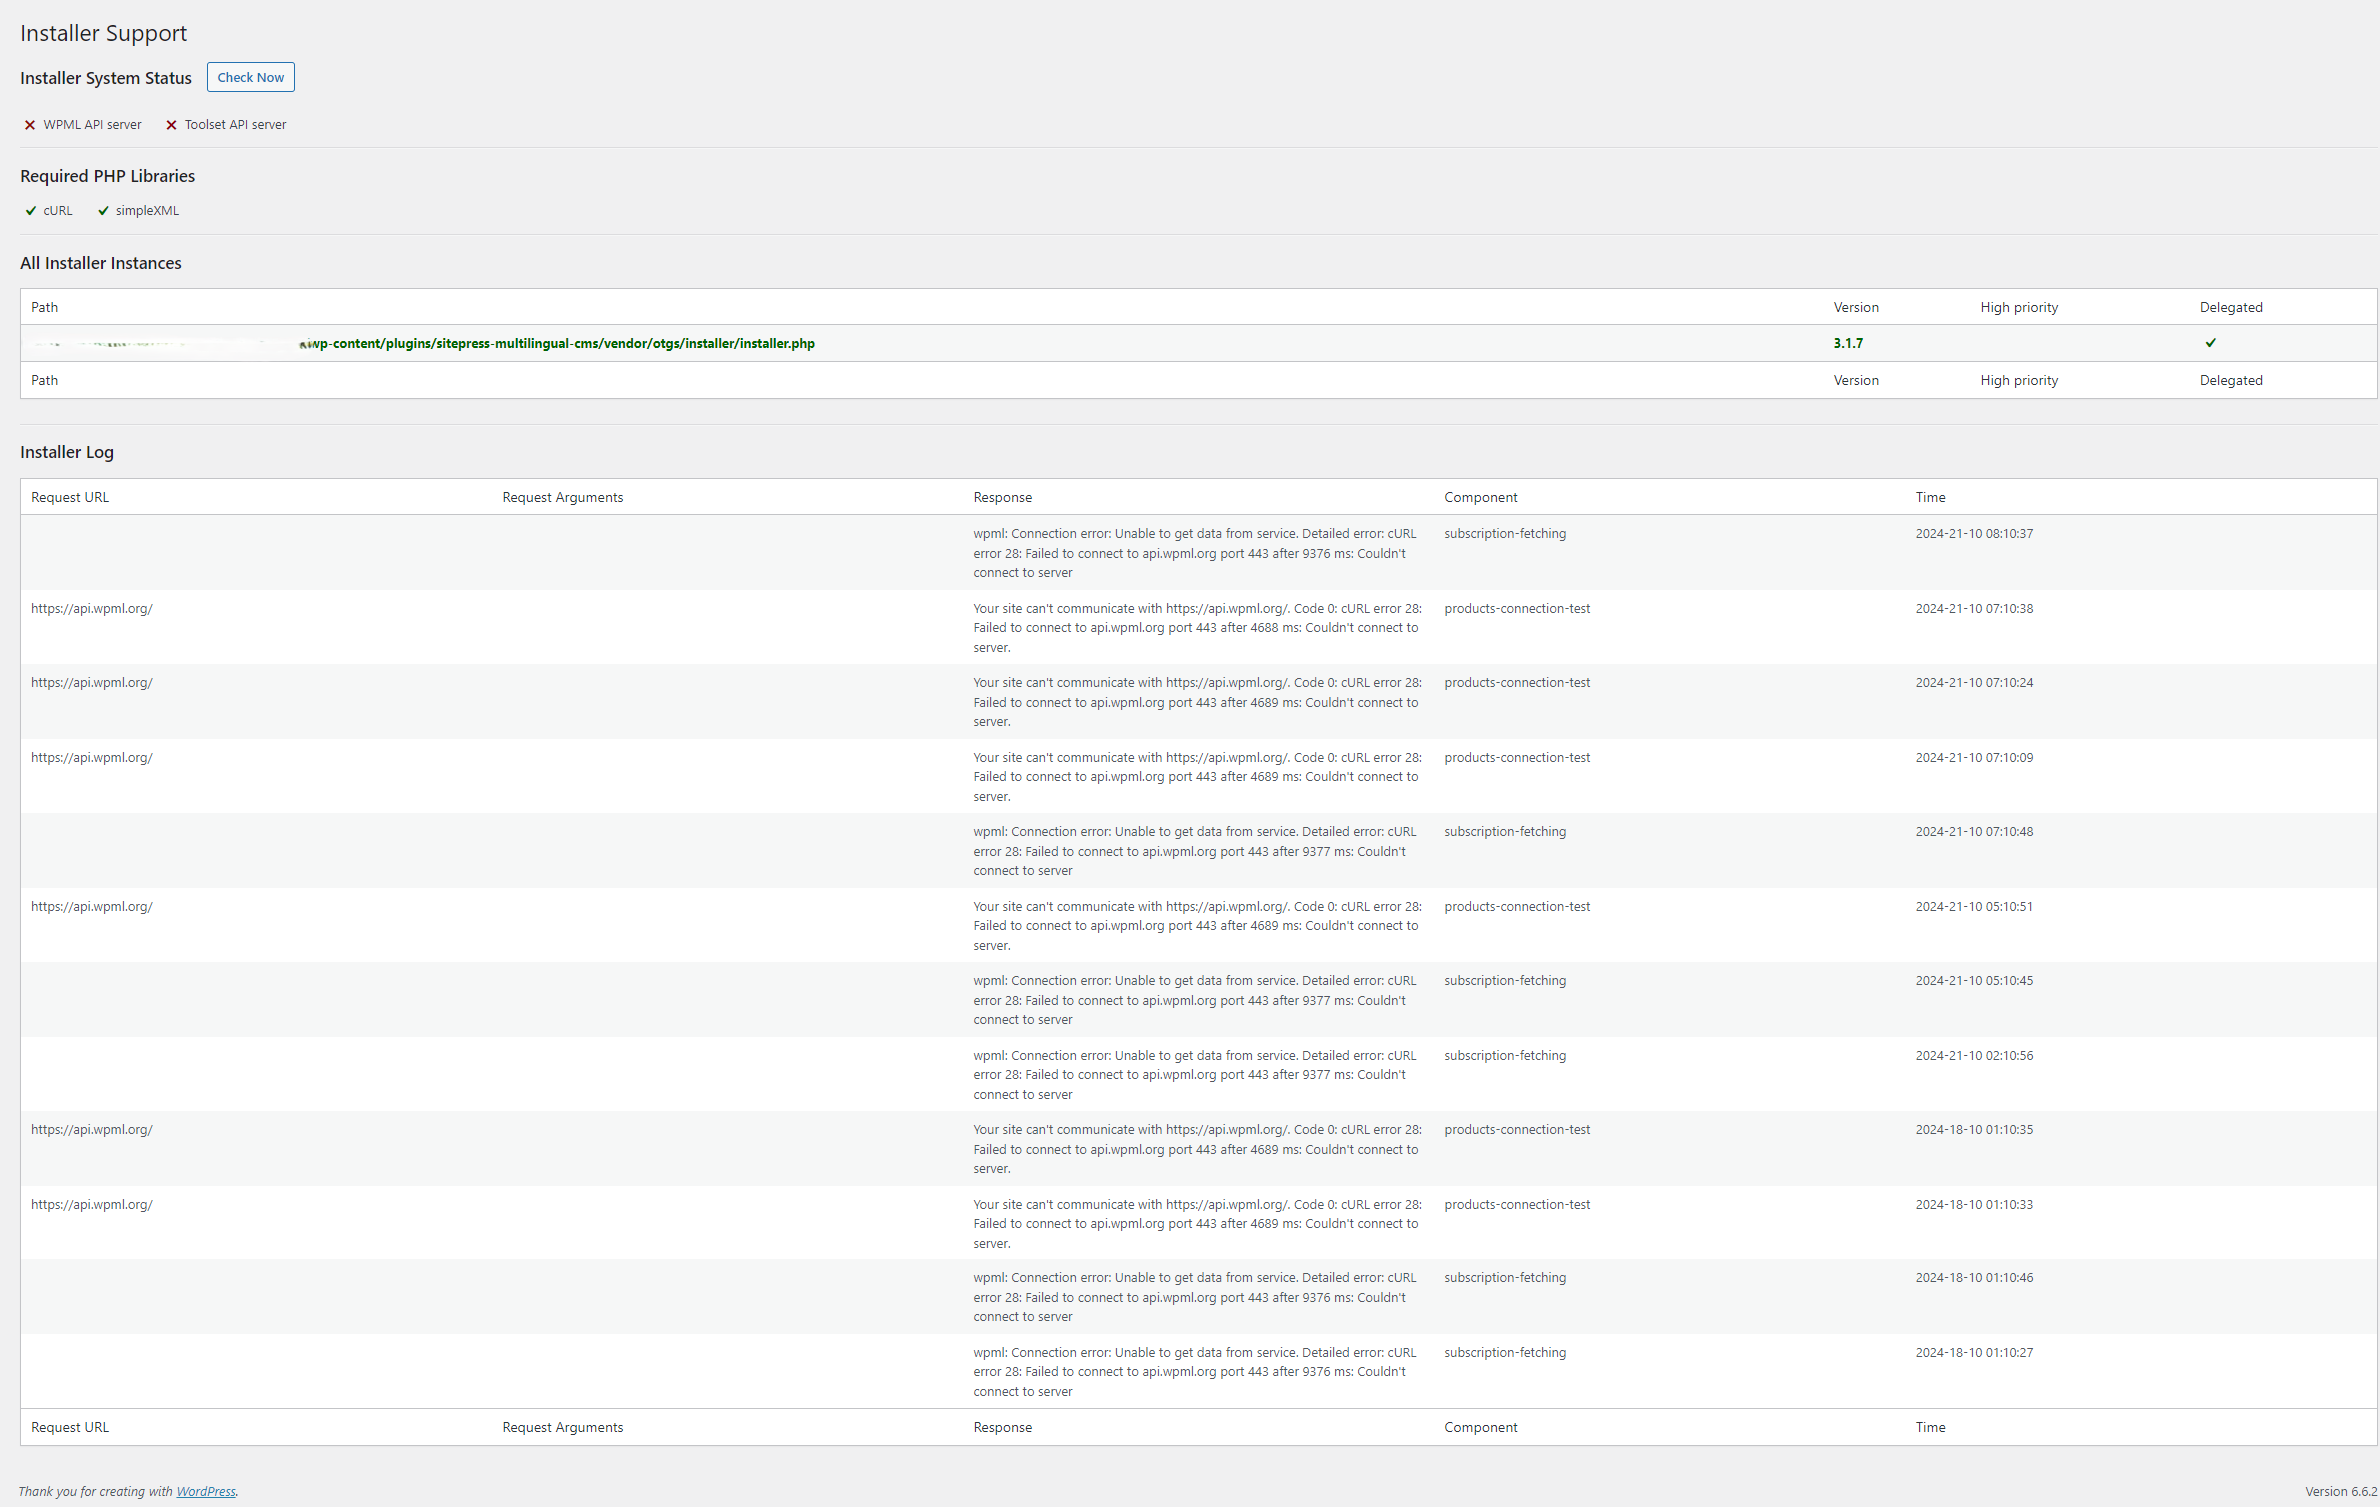Click green checkmark next to simpleXML
This screenshot has width=2380, height=1507.
click(103, 211)
